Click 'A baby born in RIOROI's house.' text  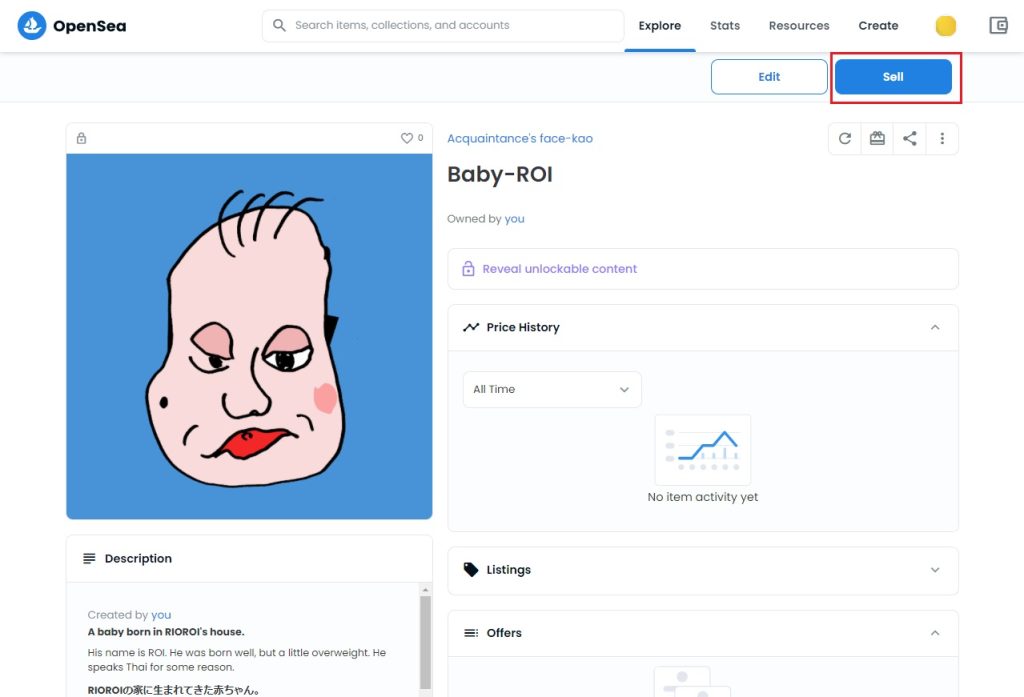166,632
